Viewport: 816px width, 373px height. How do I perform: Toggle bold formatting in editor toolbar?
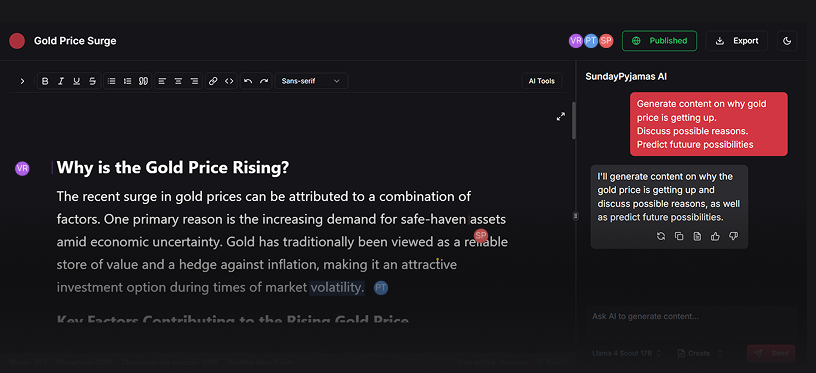tap(45, 81)
